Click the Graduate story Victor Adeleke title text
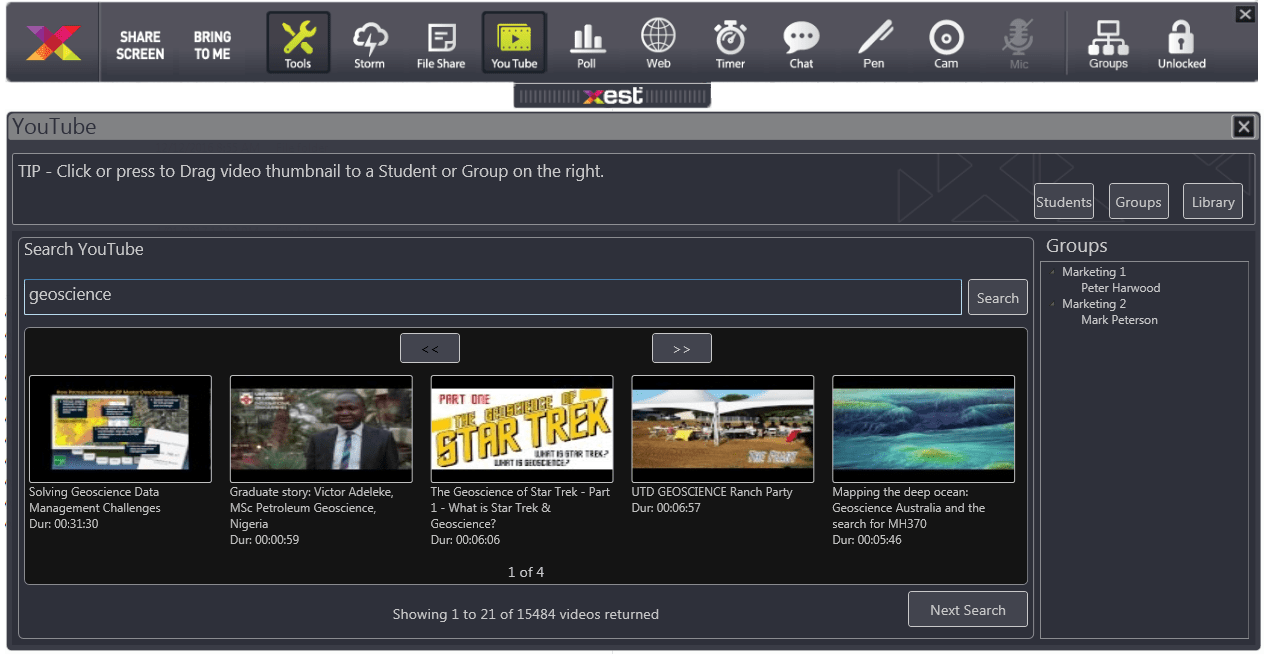Image resolution: width=1275 pixels, height=660 pixels. (x=312, y=508)
